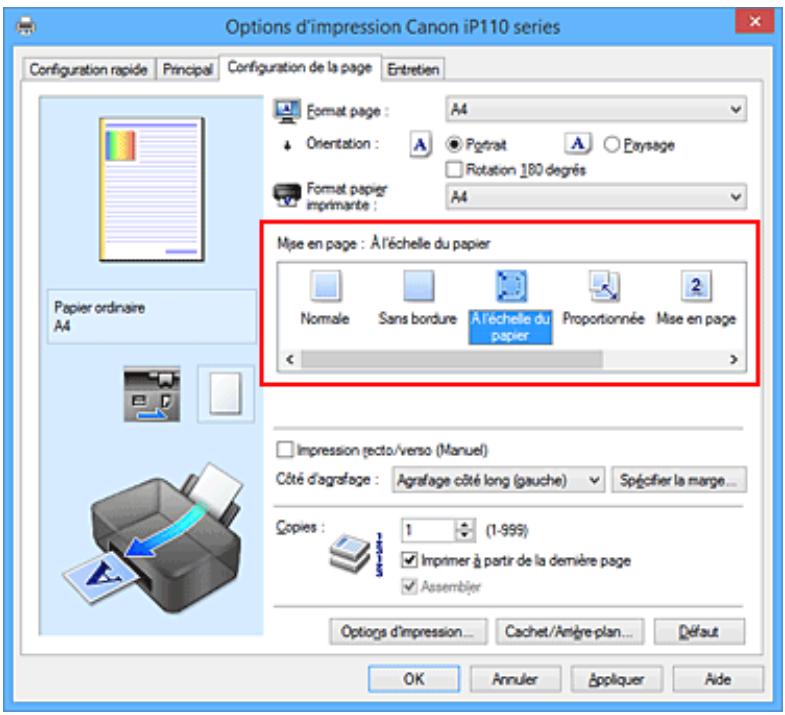This screenshot has width=785, height=715.
Task: Click the document page preview thumbnail
Action: 152,189
